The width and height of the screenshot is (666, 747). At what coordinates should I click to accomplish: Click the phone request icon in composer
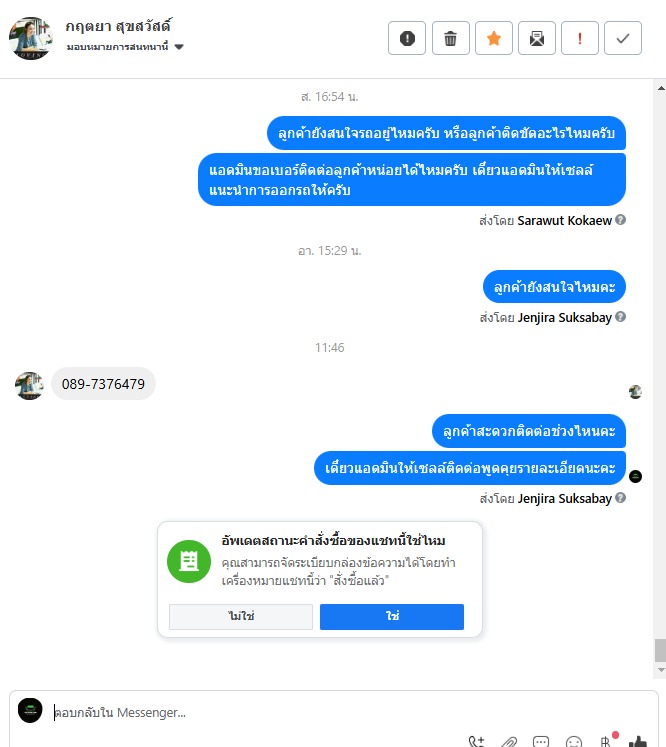point(476,741)
